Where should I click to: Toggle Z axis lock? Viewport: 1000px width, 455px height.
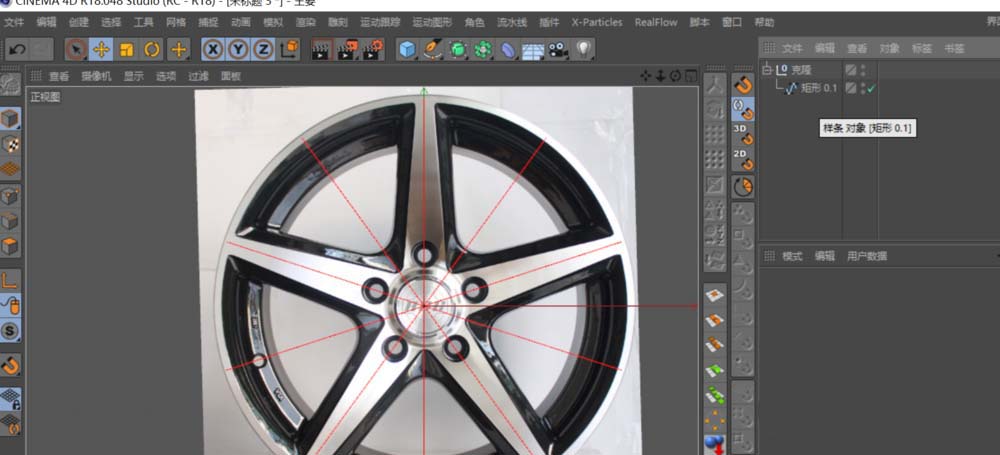click(263, 49)
